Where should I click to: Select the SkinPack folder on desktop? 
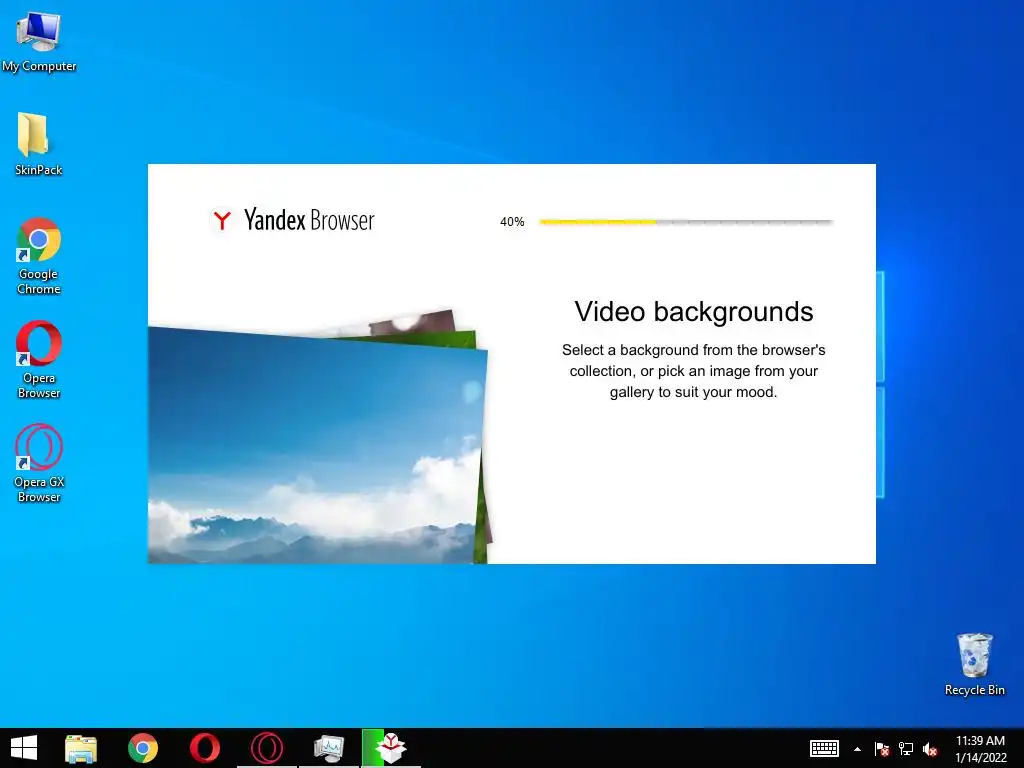[38, 144]
